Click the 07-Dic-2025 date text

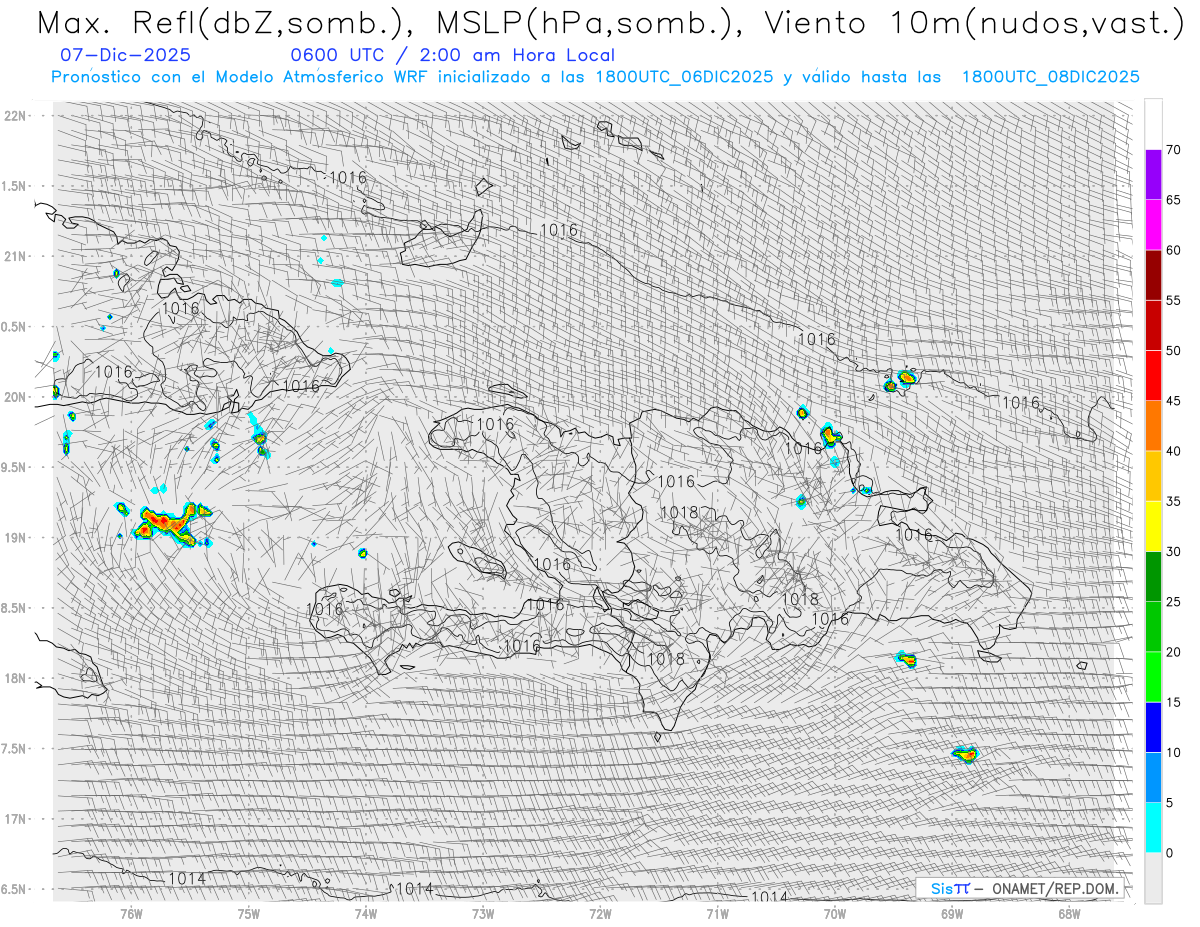coord(125,55)
